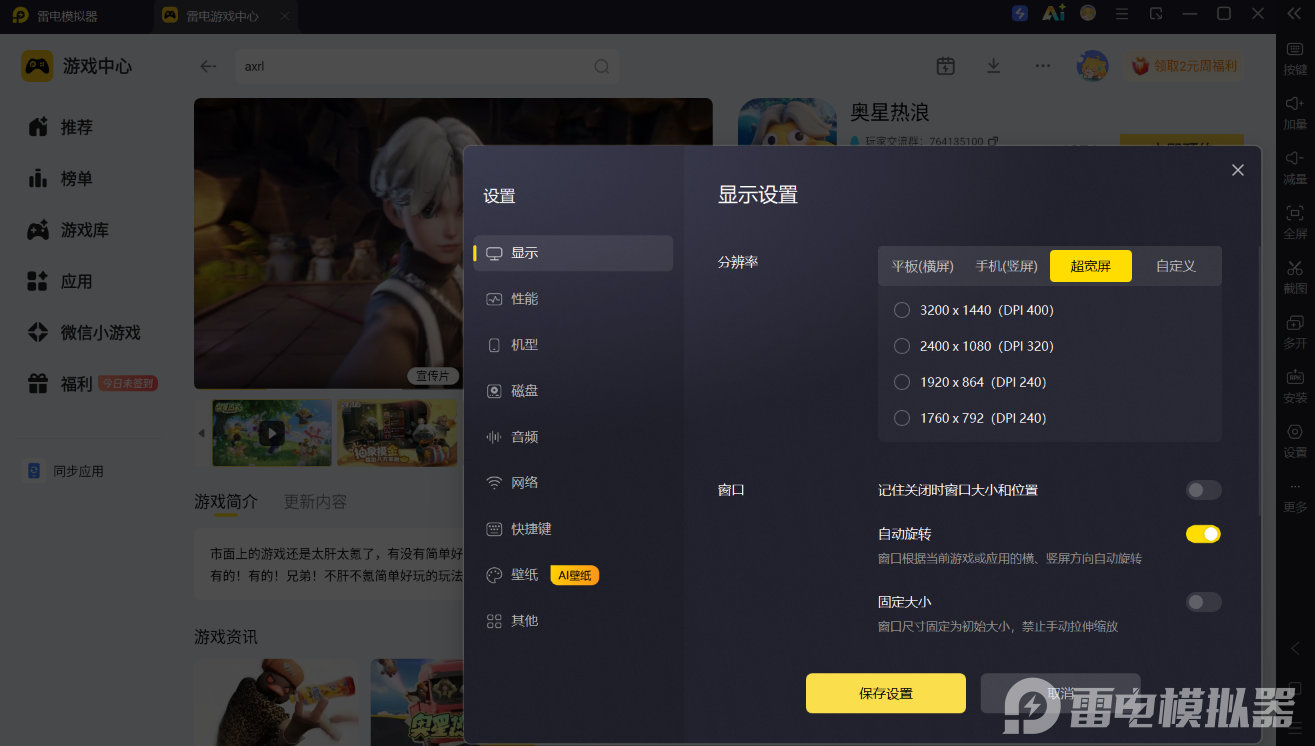Open the 多开 multi-instance icon

[x=1295, y=331]
